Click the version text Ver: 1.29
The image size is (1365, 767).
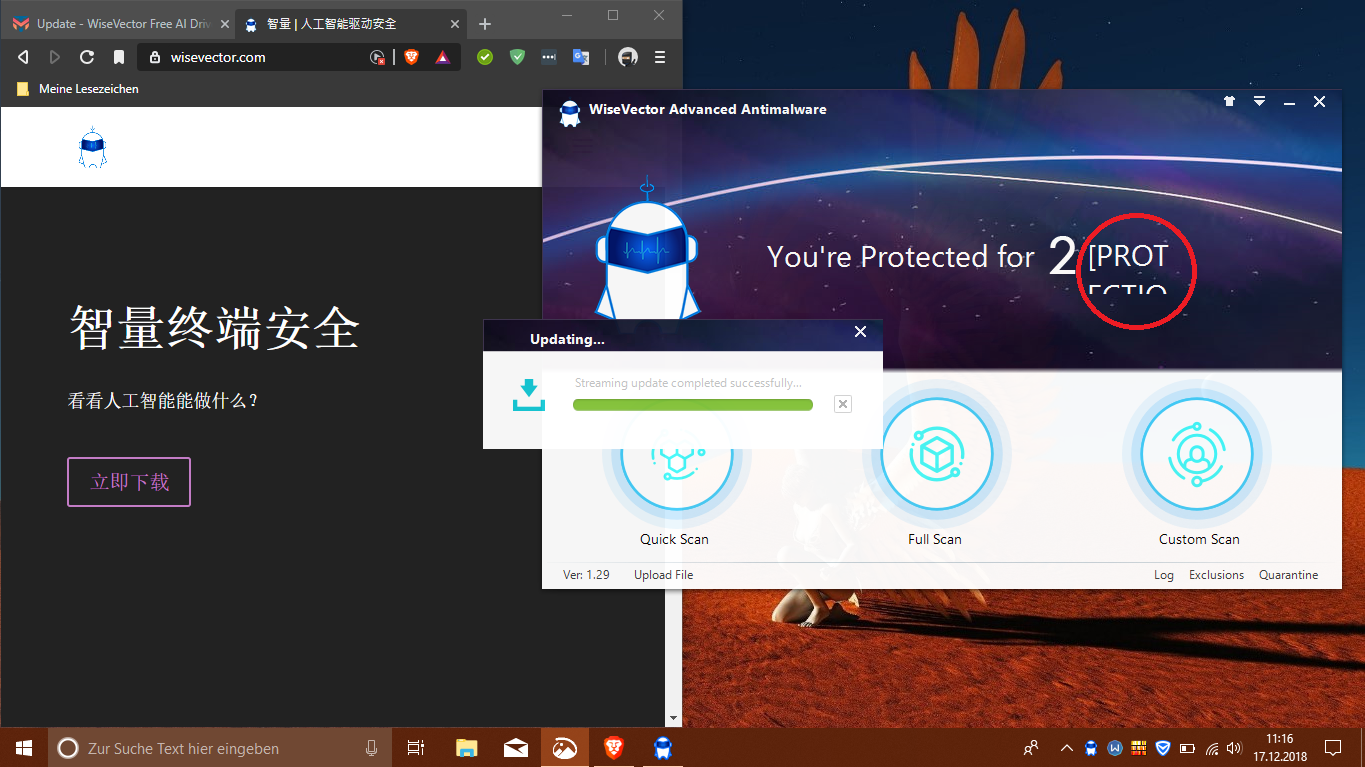(x=586, y=575)
